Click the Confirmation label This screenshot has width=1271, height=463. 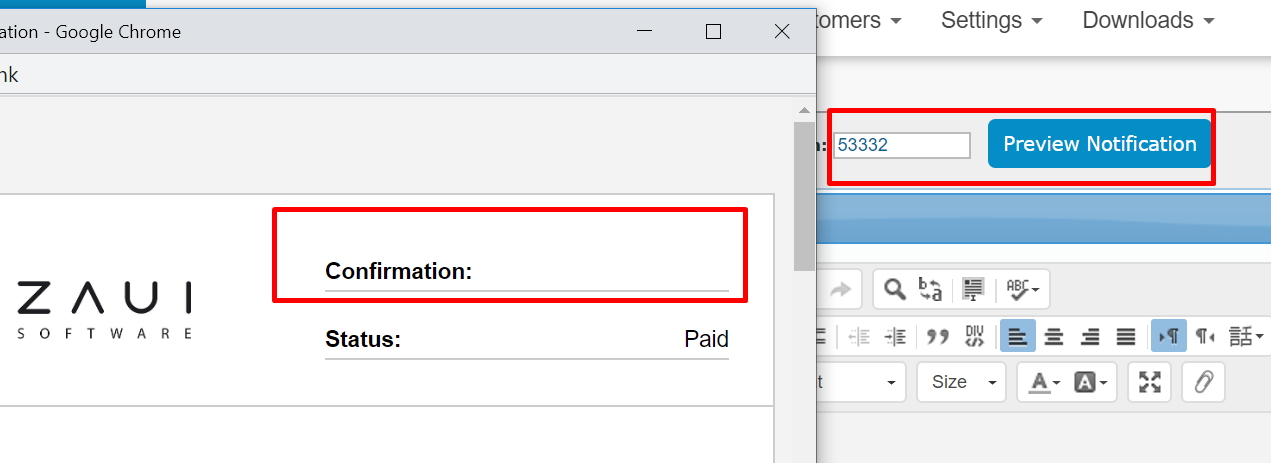[x=399, y=271]
